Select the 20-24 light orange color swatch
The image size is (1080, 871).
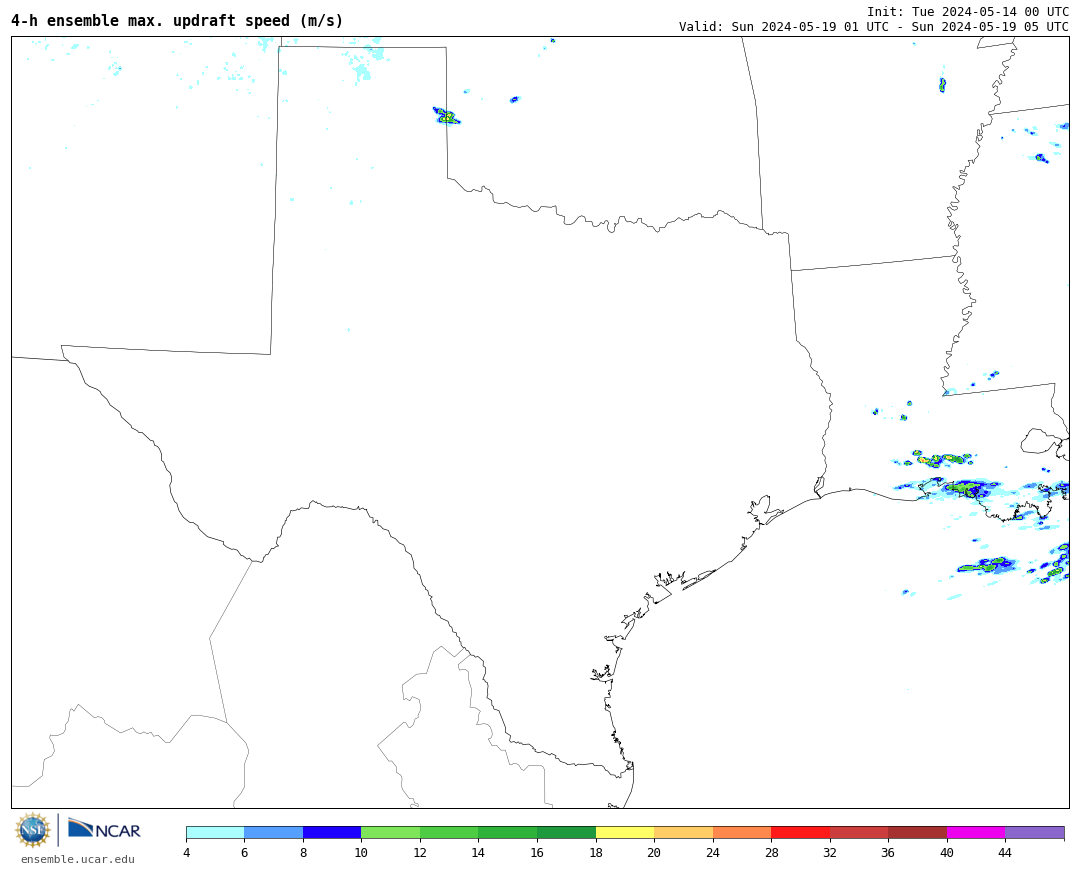[x=683, y=832]
